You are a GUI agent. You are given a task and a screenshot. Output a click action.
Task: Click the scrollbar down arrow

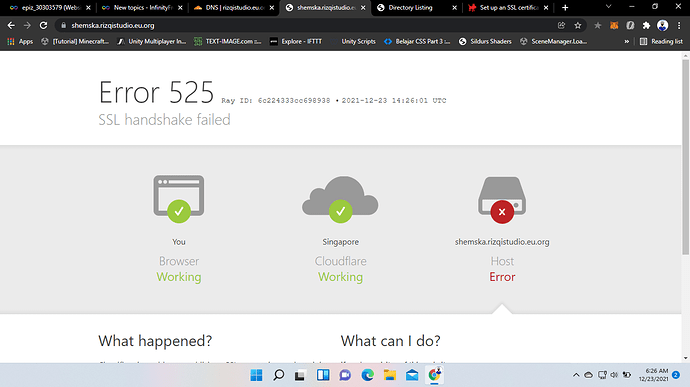(686, 358)
